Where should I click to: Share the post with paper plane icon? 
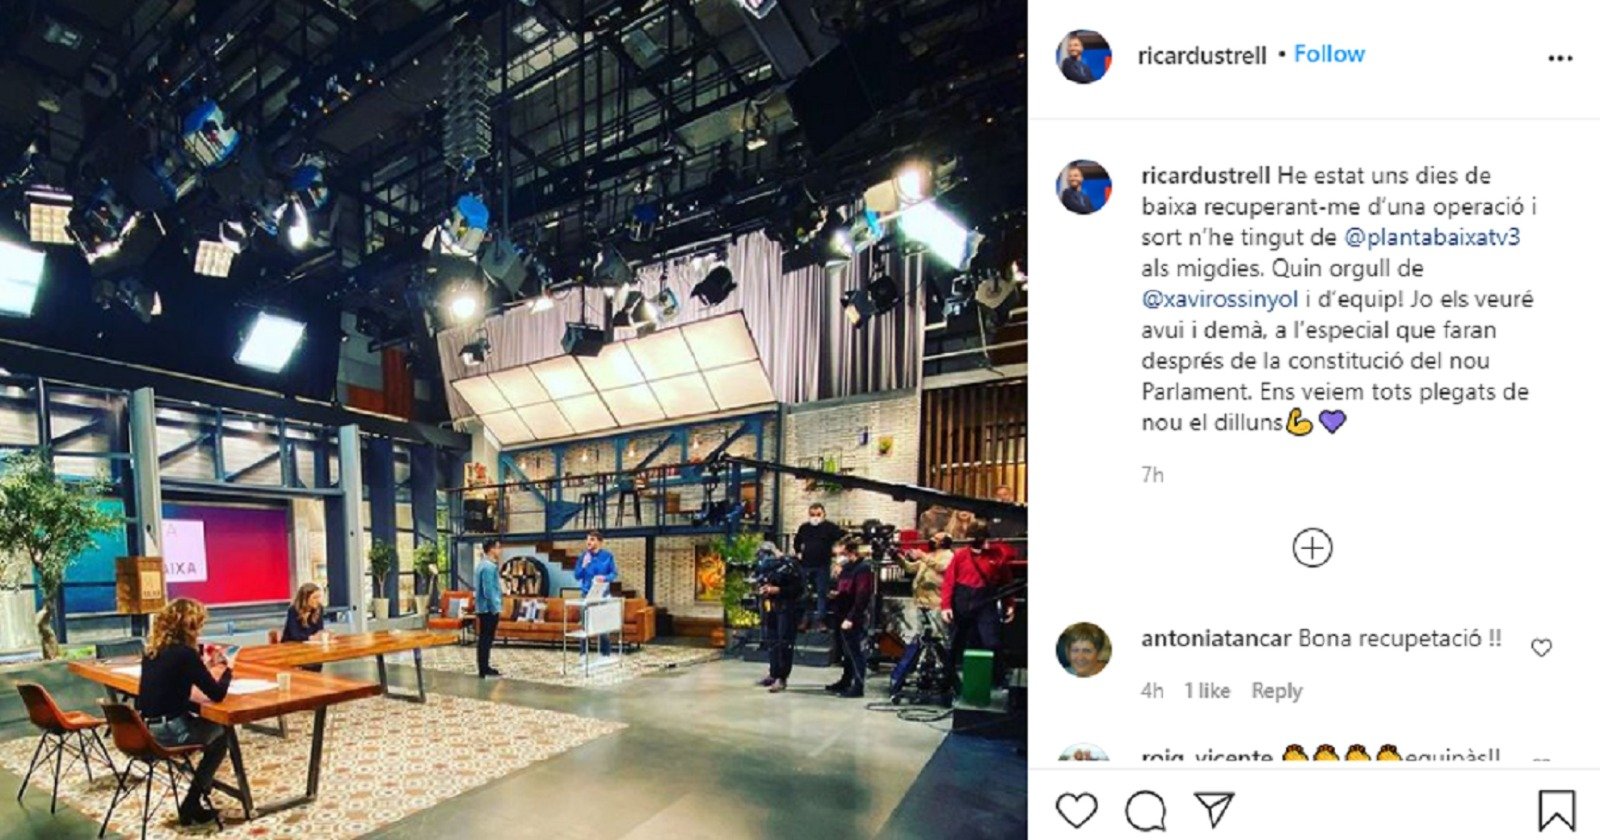[x=1214, y=810]
